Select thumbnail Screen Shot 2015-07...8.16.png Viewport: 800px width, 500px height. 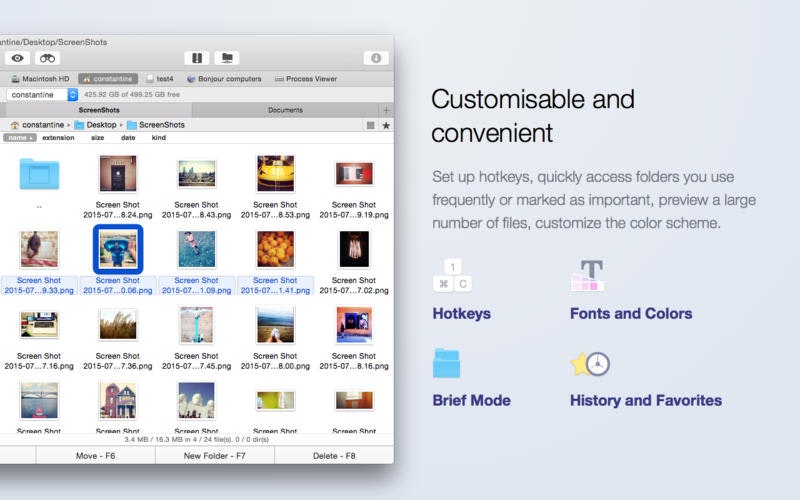click(x=354, y=324)
